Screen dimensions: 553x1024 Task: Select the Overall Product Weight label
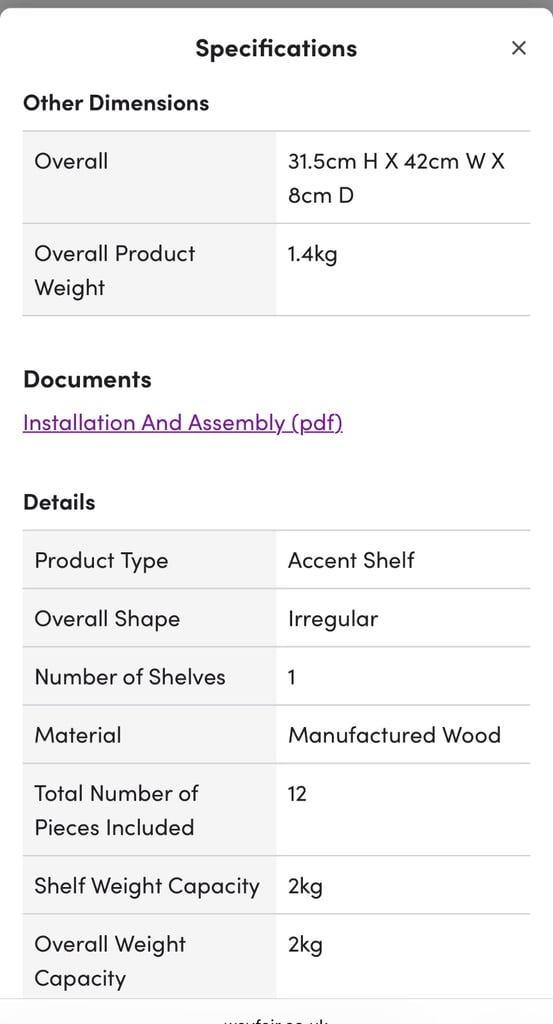(115, 270)
